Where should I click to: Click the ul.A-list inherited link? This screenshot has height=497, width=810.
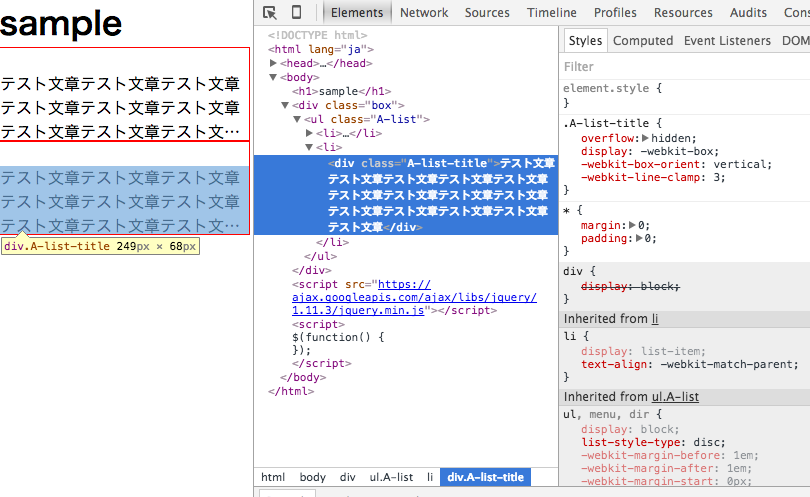pos(675,397)
